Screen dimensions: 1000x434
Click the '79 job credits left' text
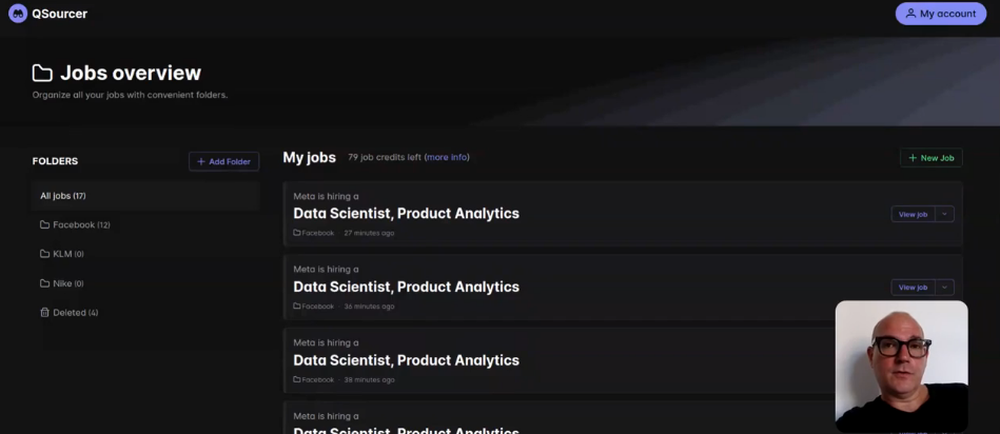[385, 157]
